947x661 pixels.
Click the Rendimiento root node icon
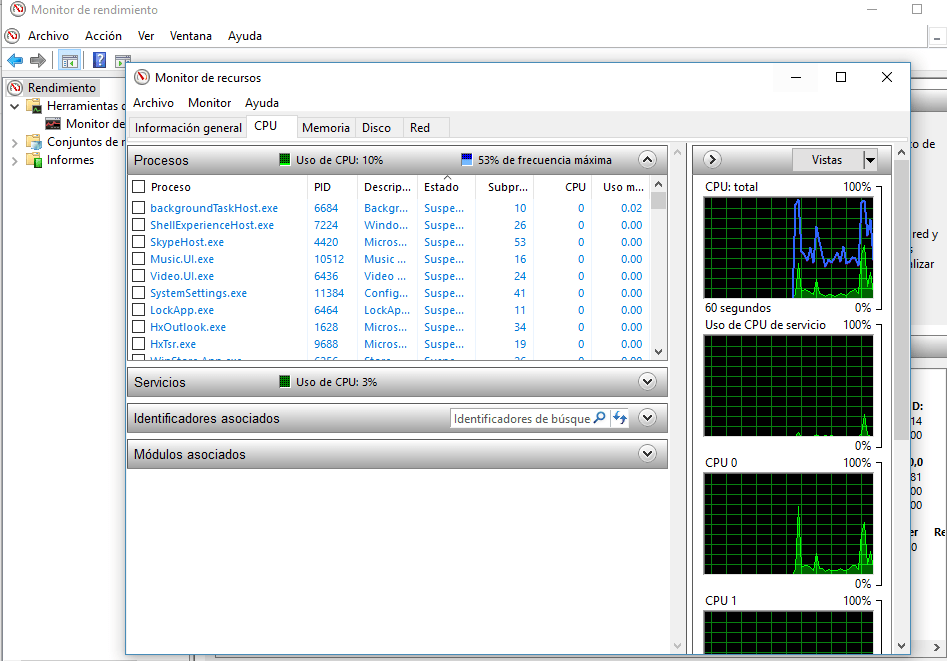coord(15,88)
